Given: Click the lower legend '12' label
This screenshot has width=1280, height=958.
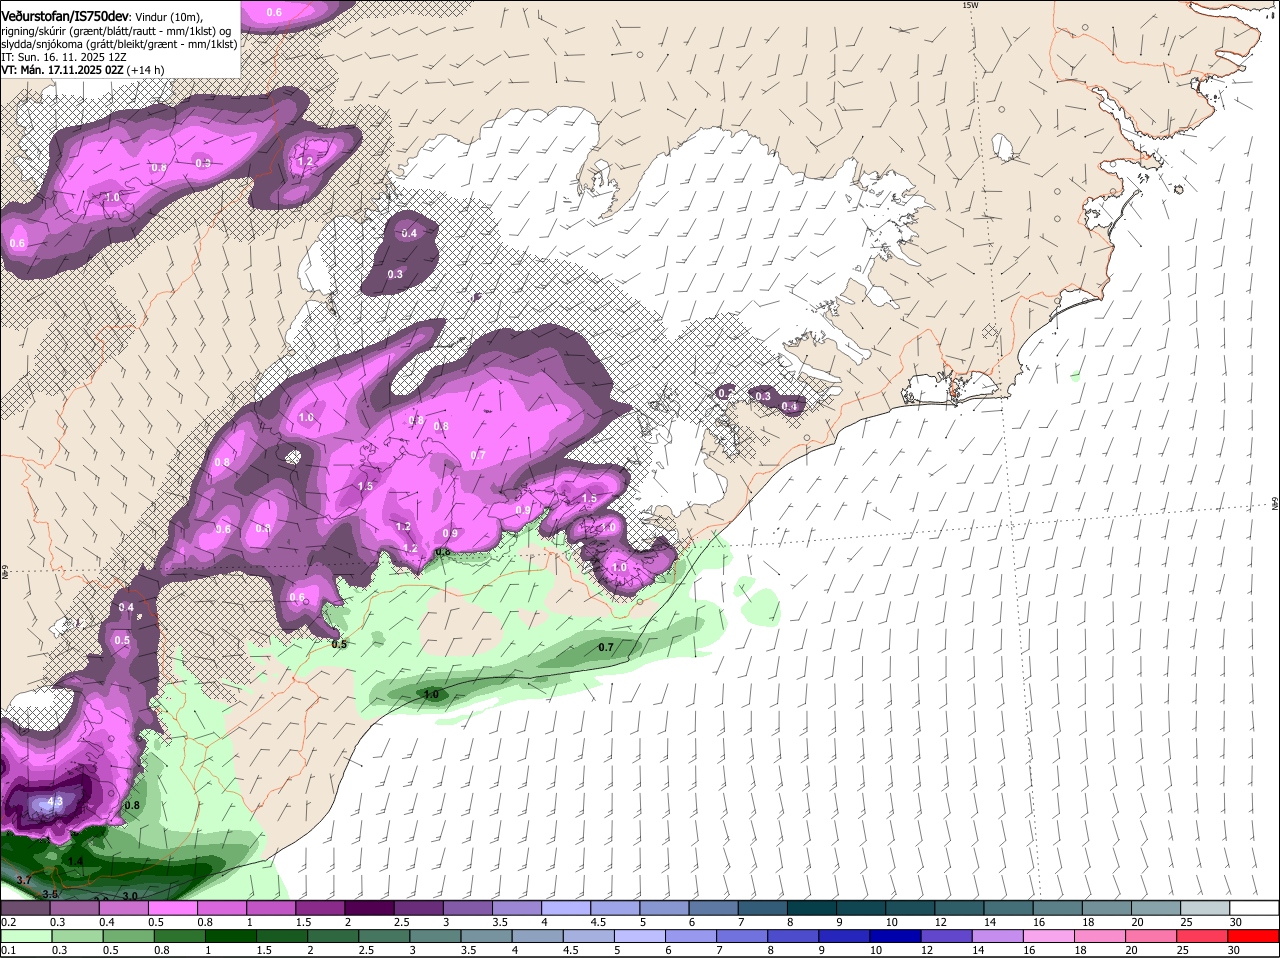Looking at the screenshot, I should point(928,949).
